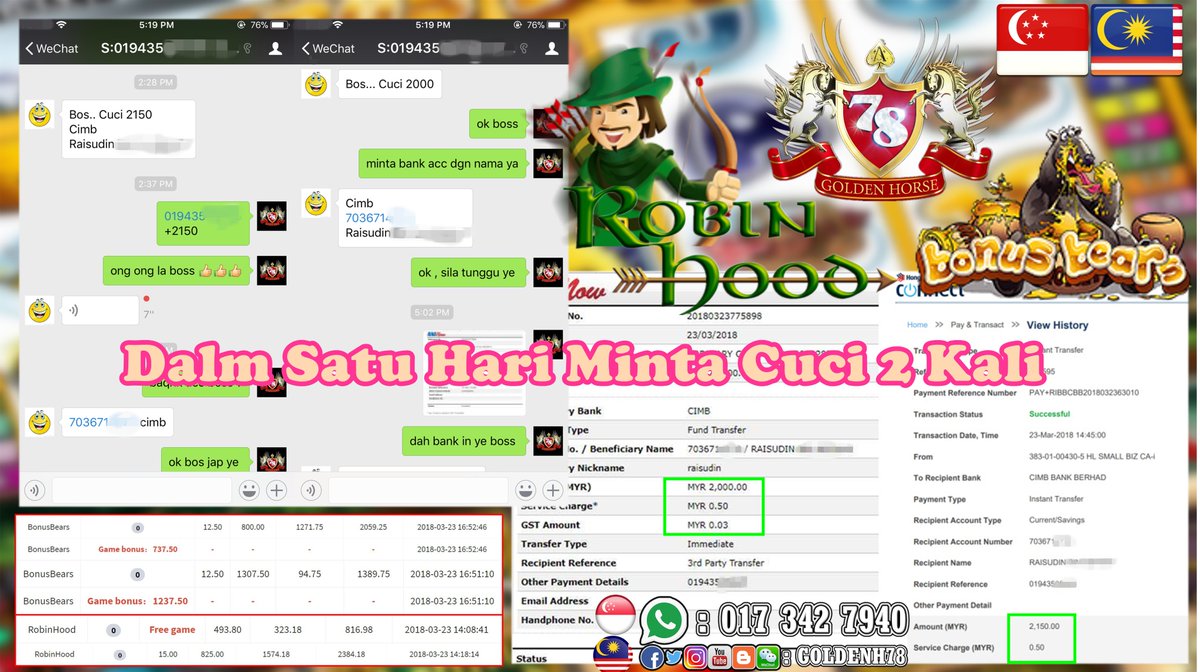
Task: Tap the emoji icon below 'dah bank in ye boss'
Action: pyautogui.click(x=525, y=490)
